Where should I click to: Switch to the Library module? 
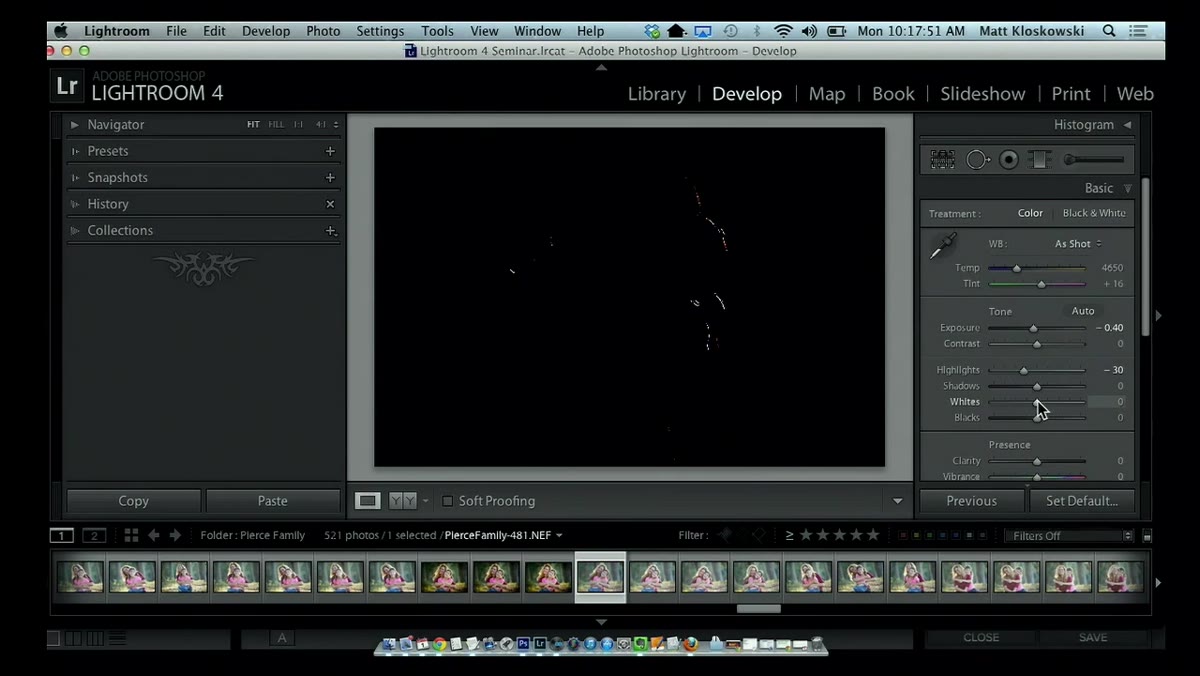pos(657,93)
